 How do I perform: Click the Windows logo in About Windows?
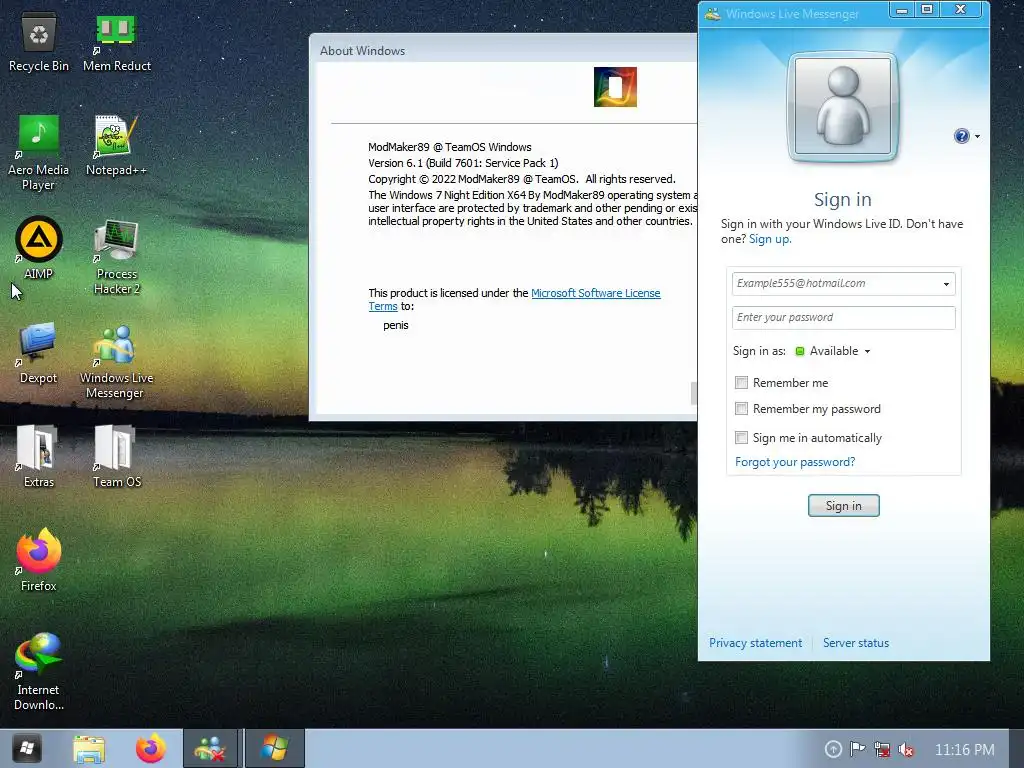click(x=615, y=87)
